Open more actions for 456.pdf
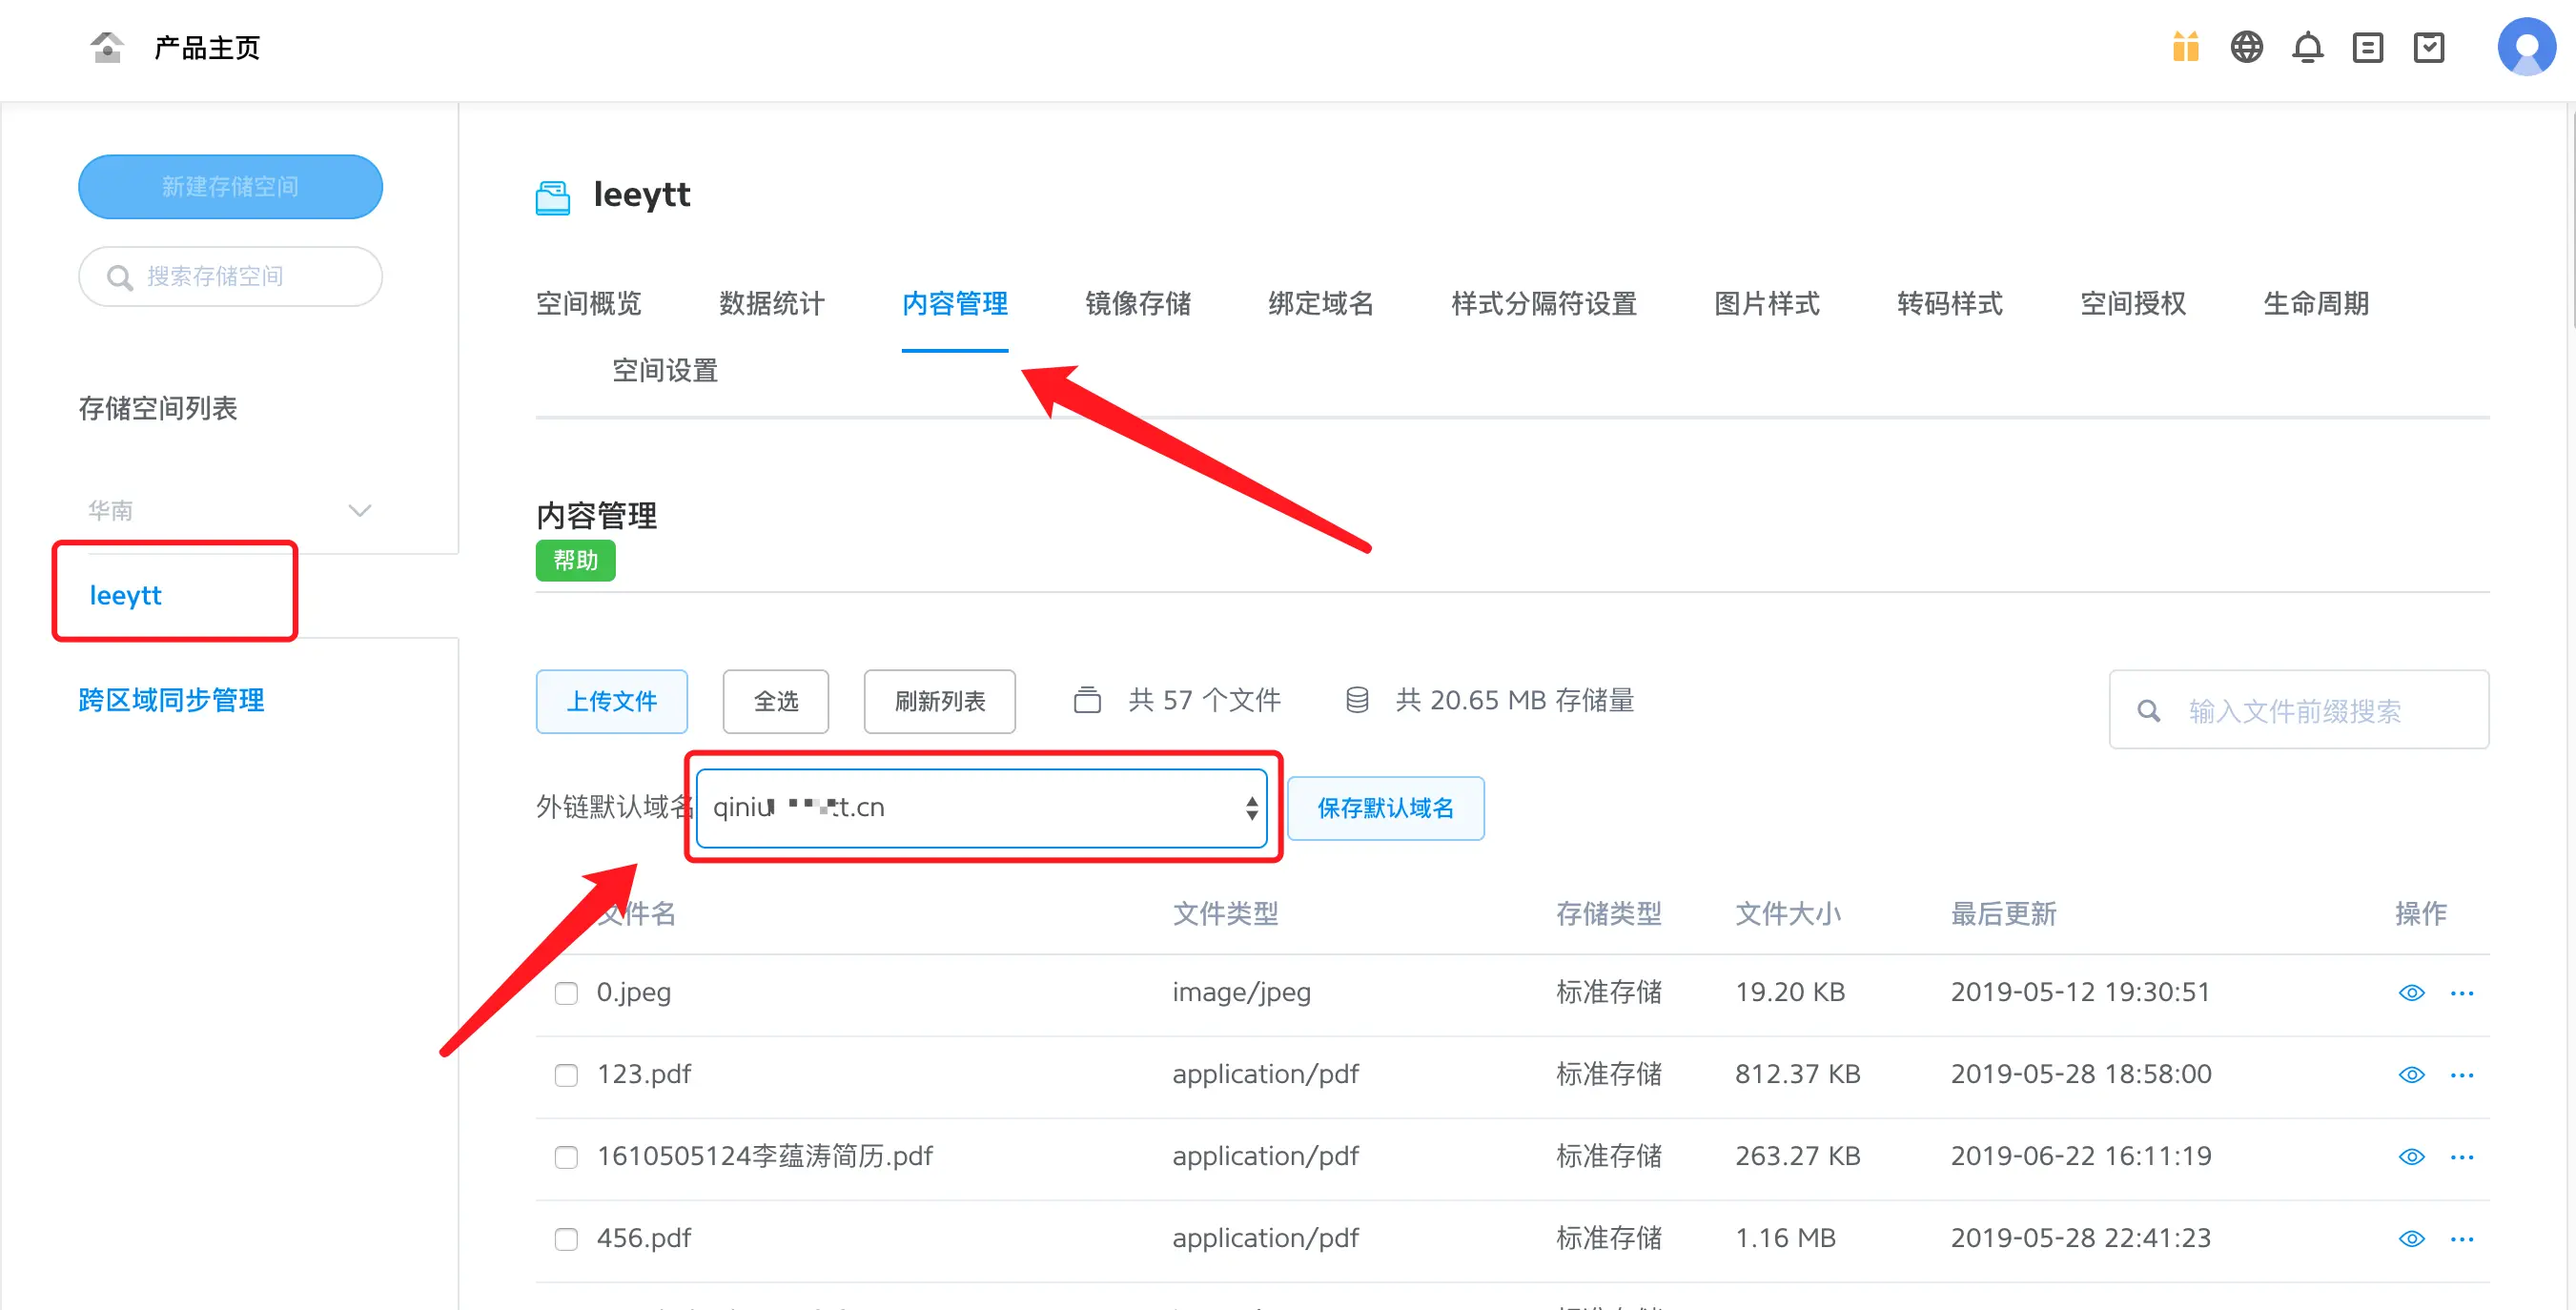The width and height of the screenshot is (2576, 1310). [2461, 1239]
